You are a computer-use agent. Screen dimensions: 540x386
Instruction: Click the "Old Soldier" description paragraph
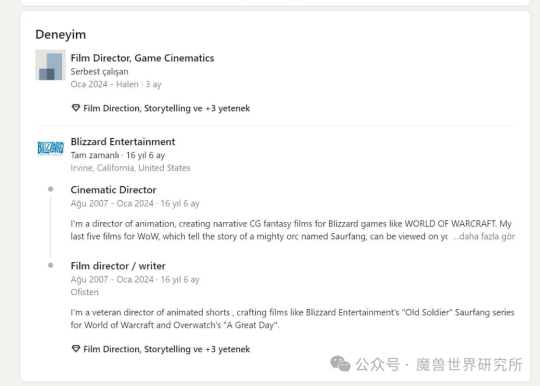(x=292, y=319)
